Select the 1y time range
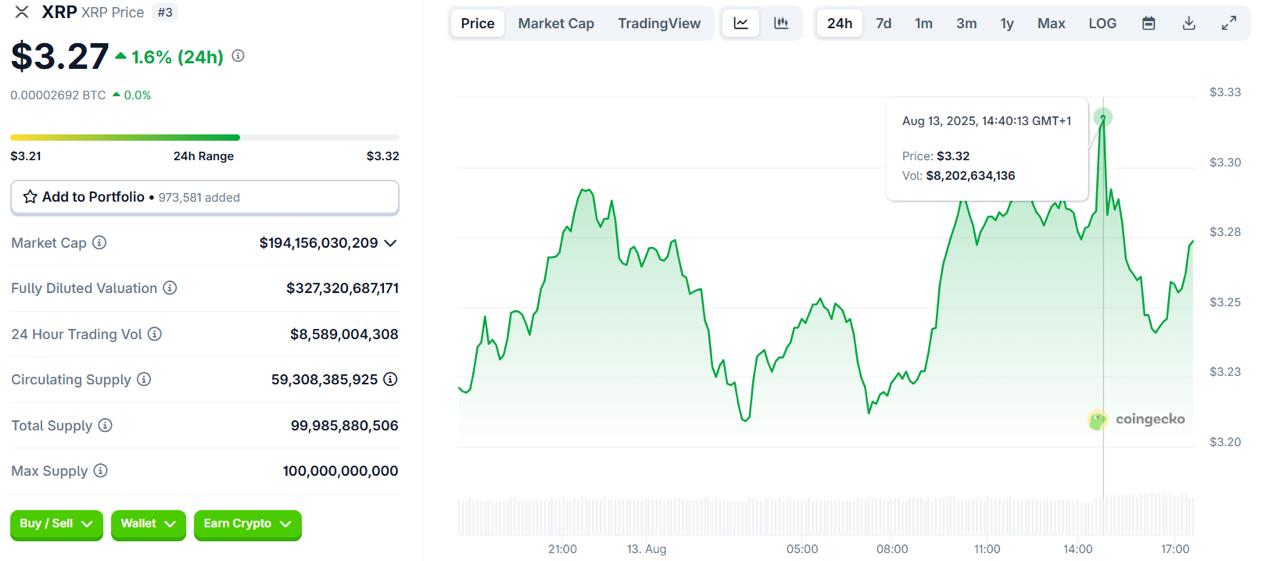Screen dimensions: 1280x561 (x=1007, y=23)
